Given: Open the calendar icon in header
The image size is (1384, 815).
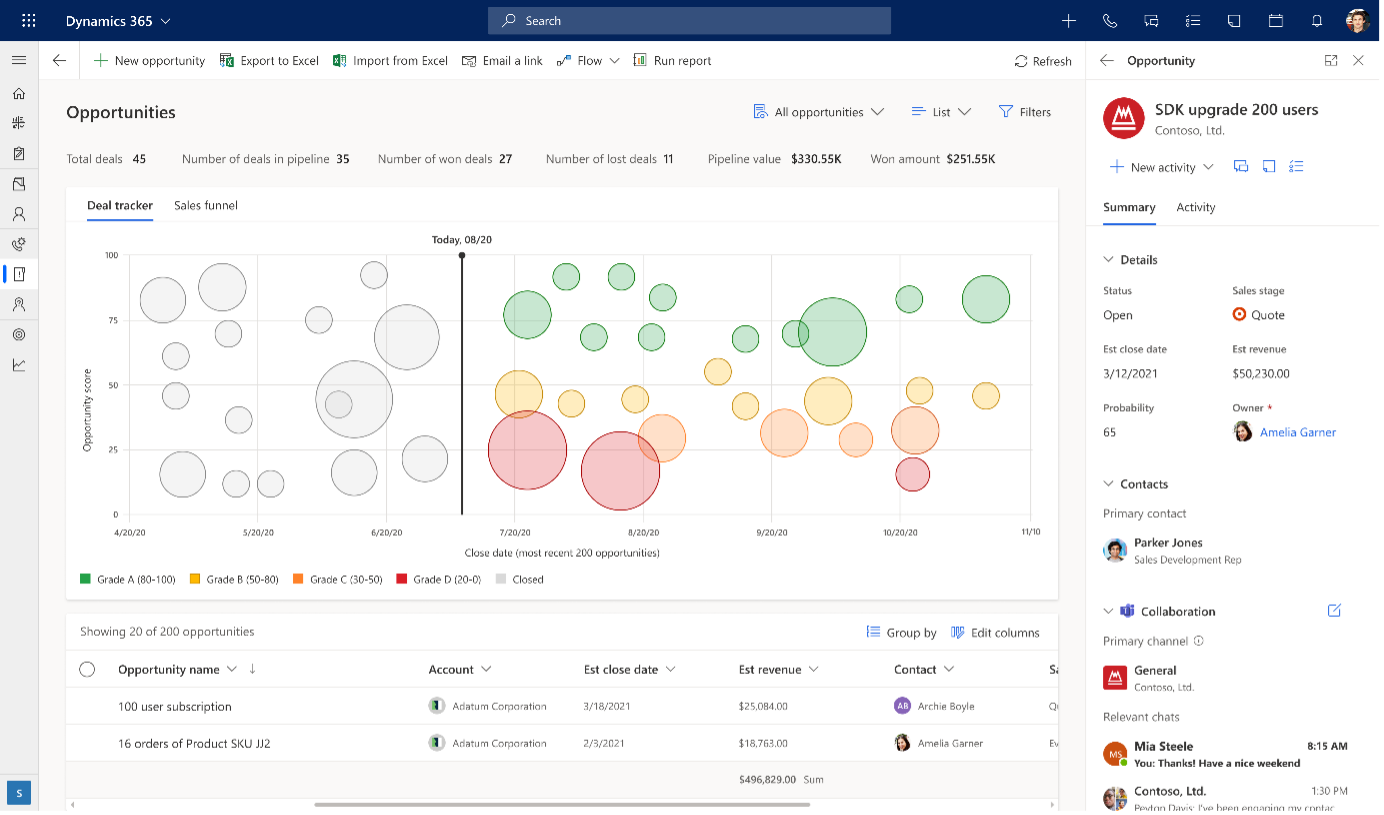Looking at the screenshot, I should point(1275,20).
